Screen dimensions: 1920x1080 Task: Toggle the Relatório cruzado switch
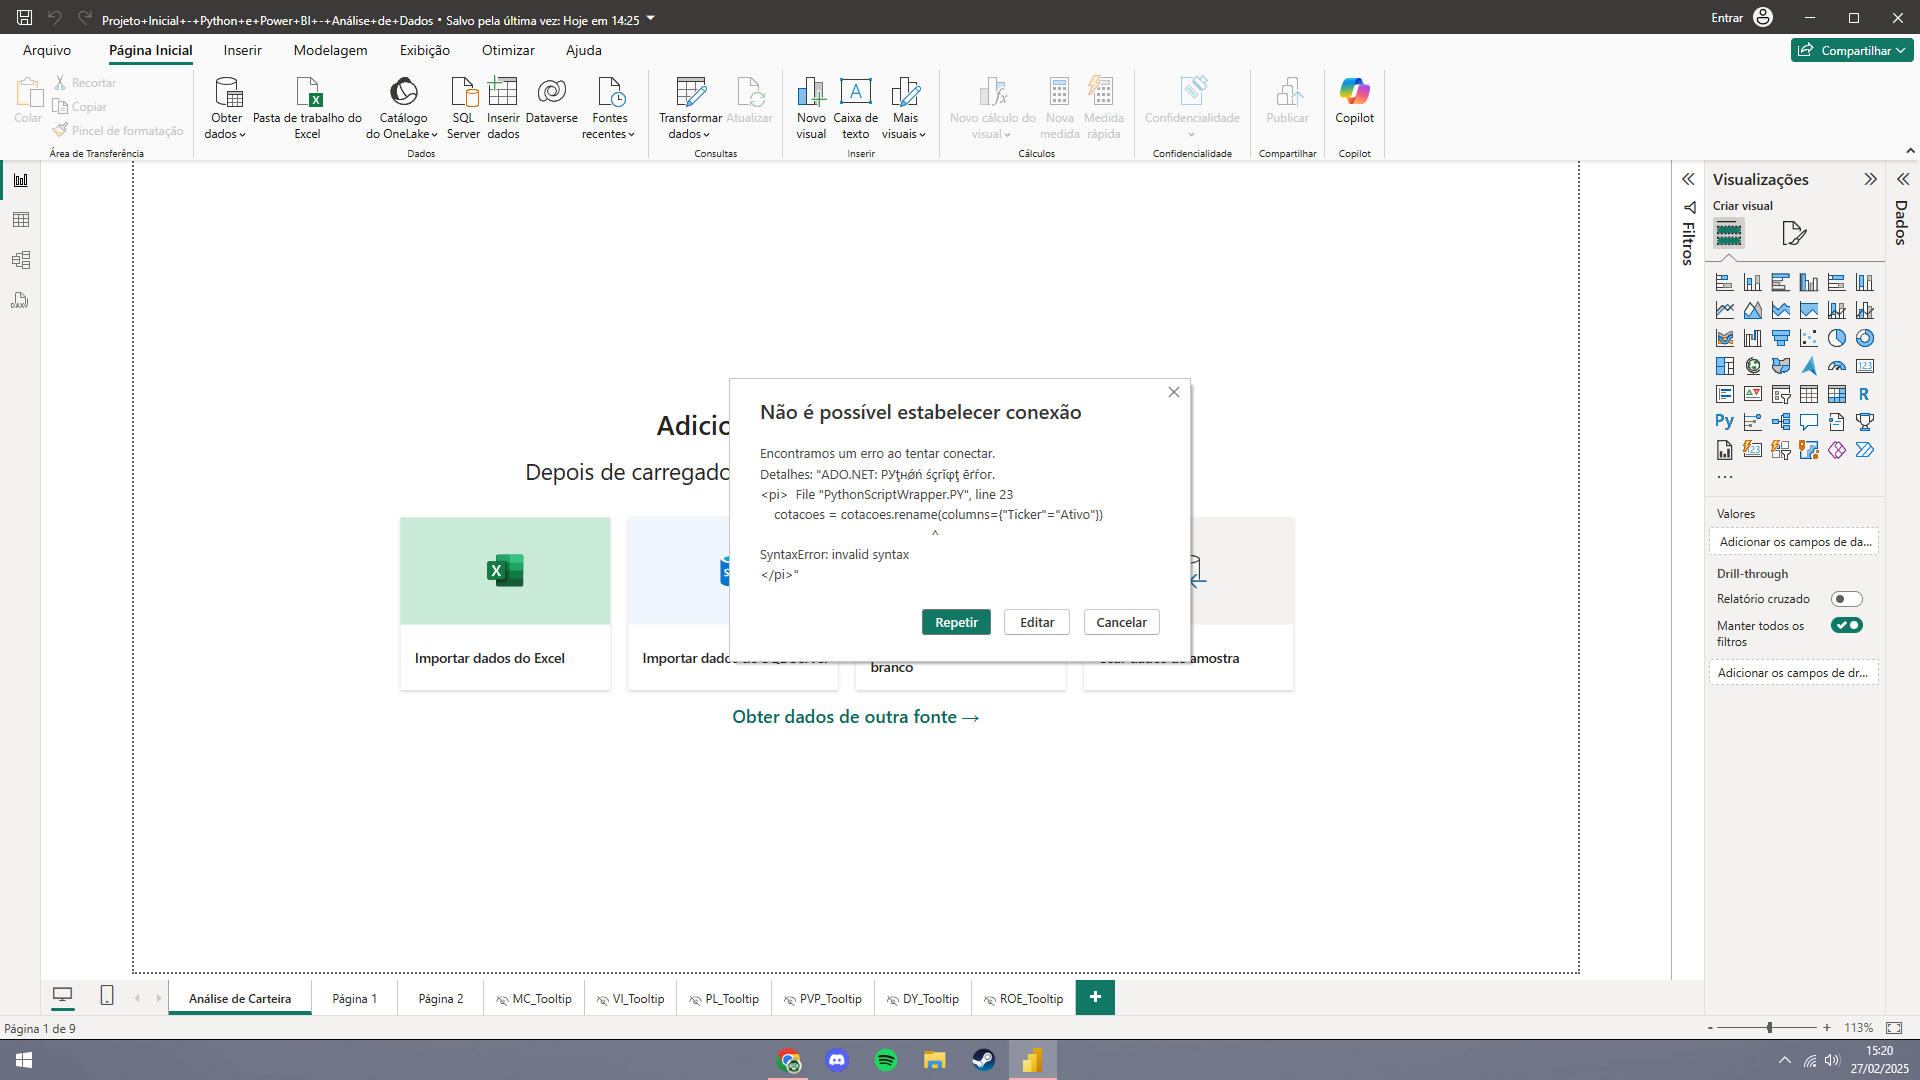point(1846,599)
